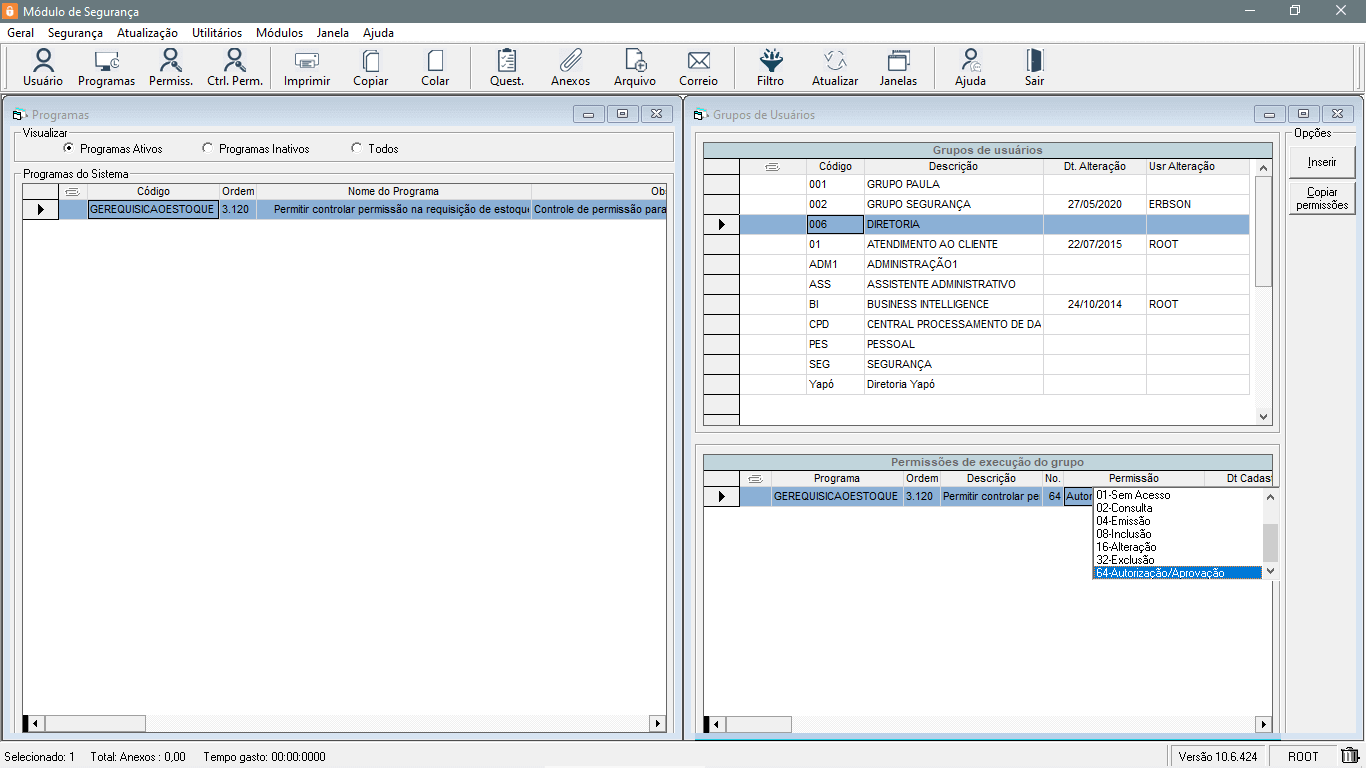Open the Atualização menu
The image size is (1366, 768).
click(x=147, y=33)
